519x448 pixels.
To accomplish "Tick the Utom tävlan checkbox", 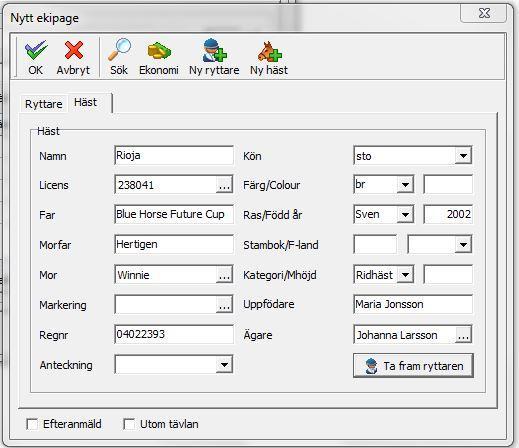I will (129, 424).
